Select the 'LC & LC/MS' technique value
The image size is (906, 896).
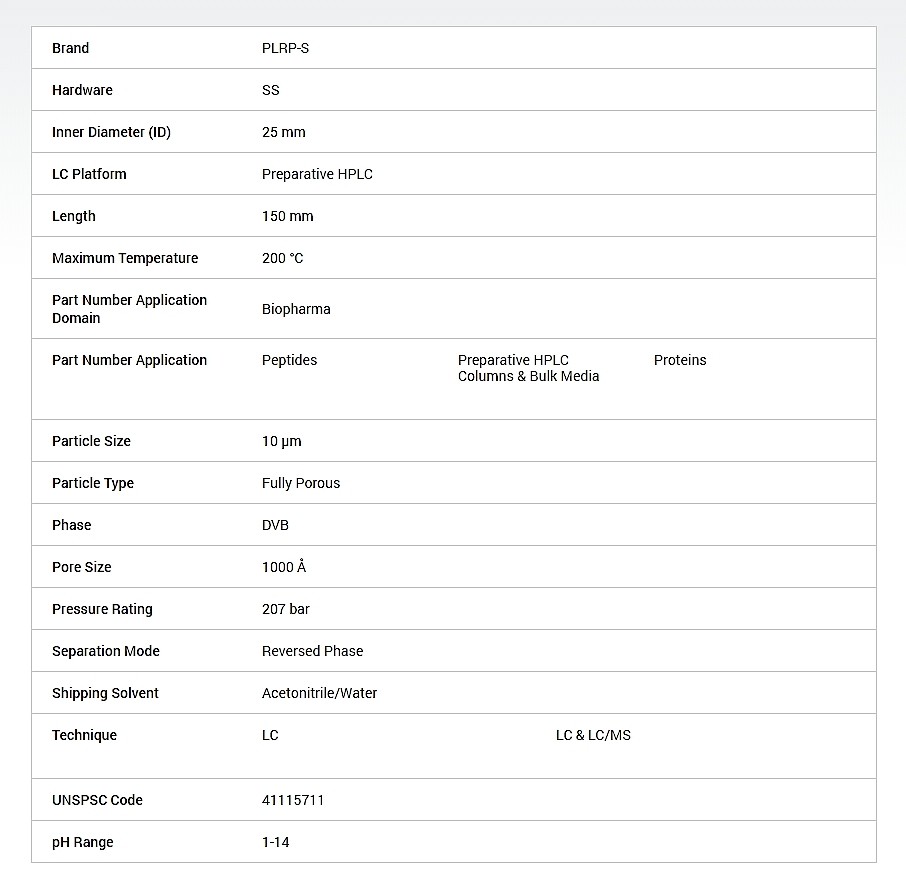coord(593,735)
